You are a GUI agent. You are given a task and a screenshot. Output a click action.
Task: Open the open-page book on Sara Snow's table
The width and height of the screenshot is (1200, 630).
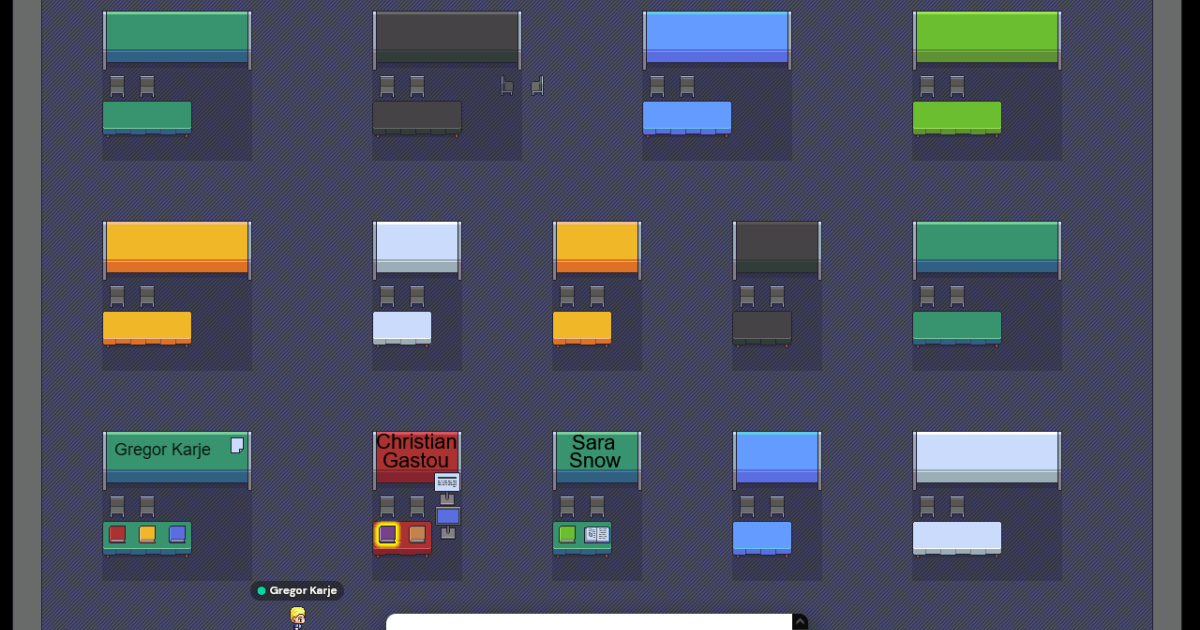coord(597,535)
